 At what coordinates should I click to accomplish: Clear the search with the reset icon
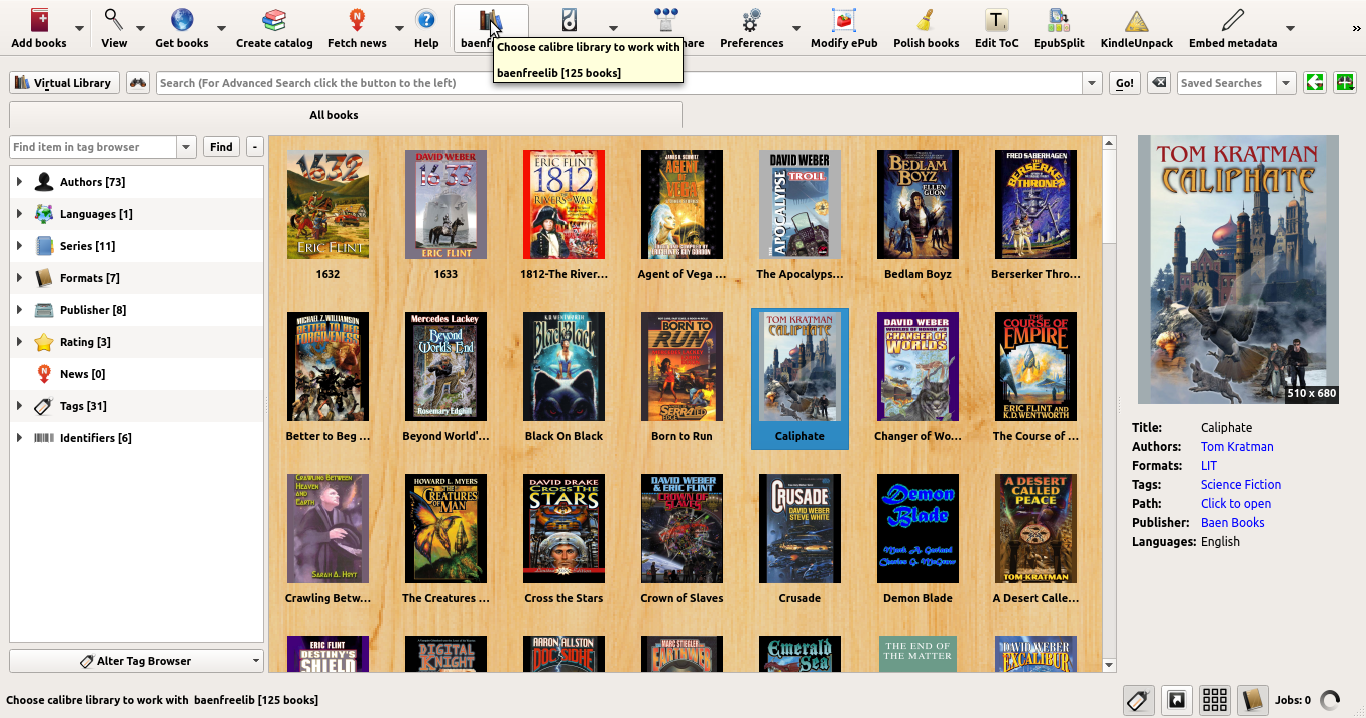point(1158,83)
